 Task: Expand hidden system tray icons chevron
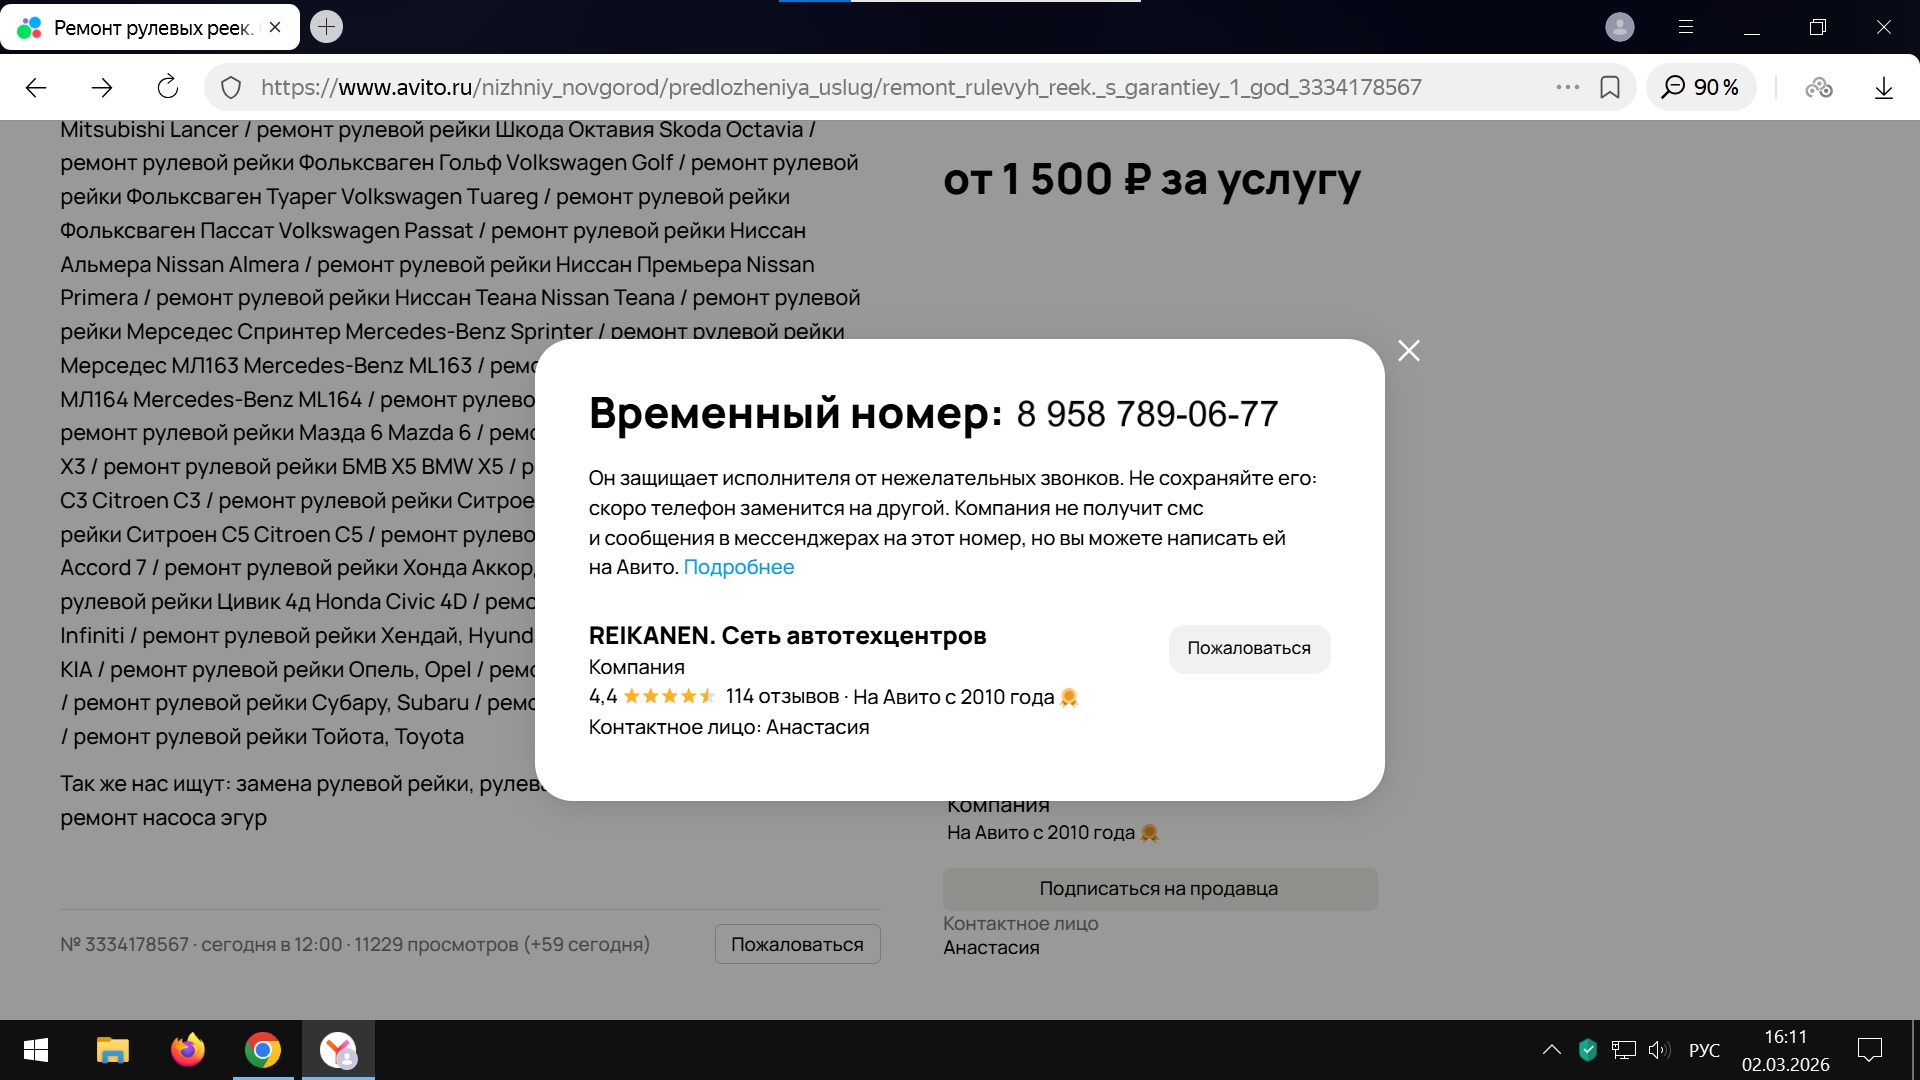pyautogui.click(x=1551, y=1050)
